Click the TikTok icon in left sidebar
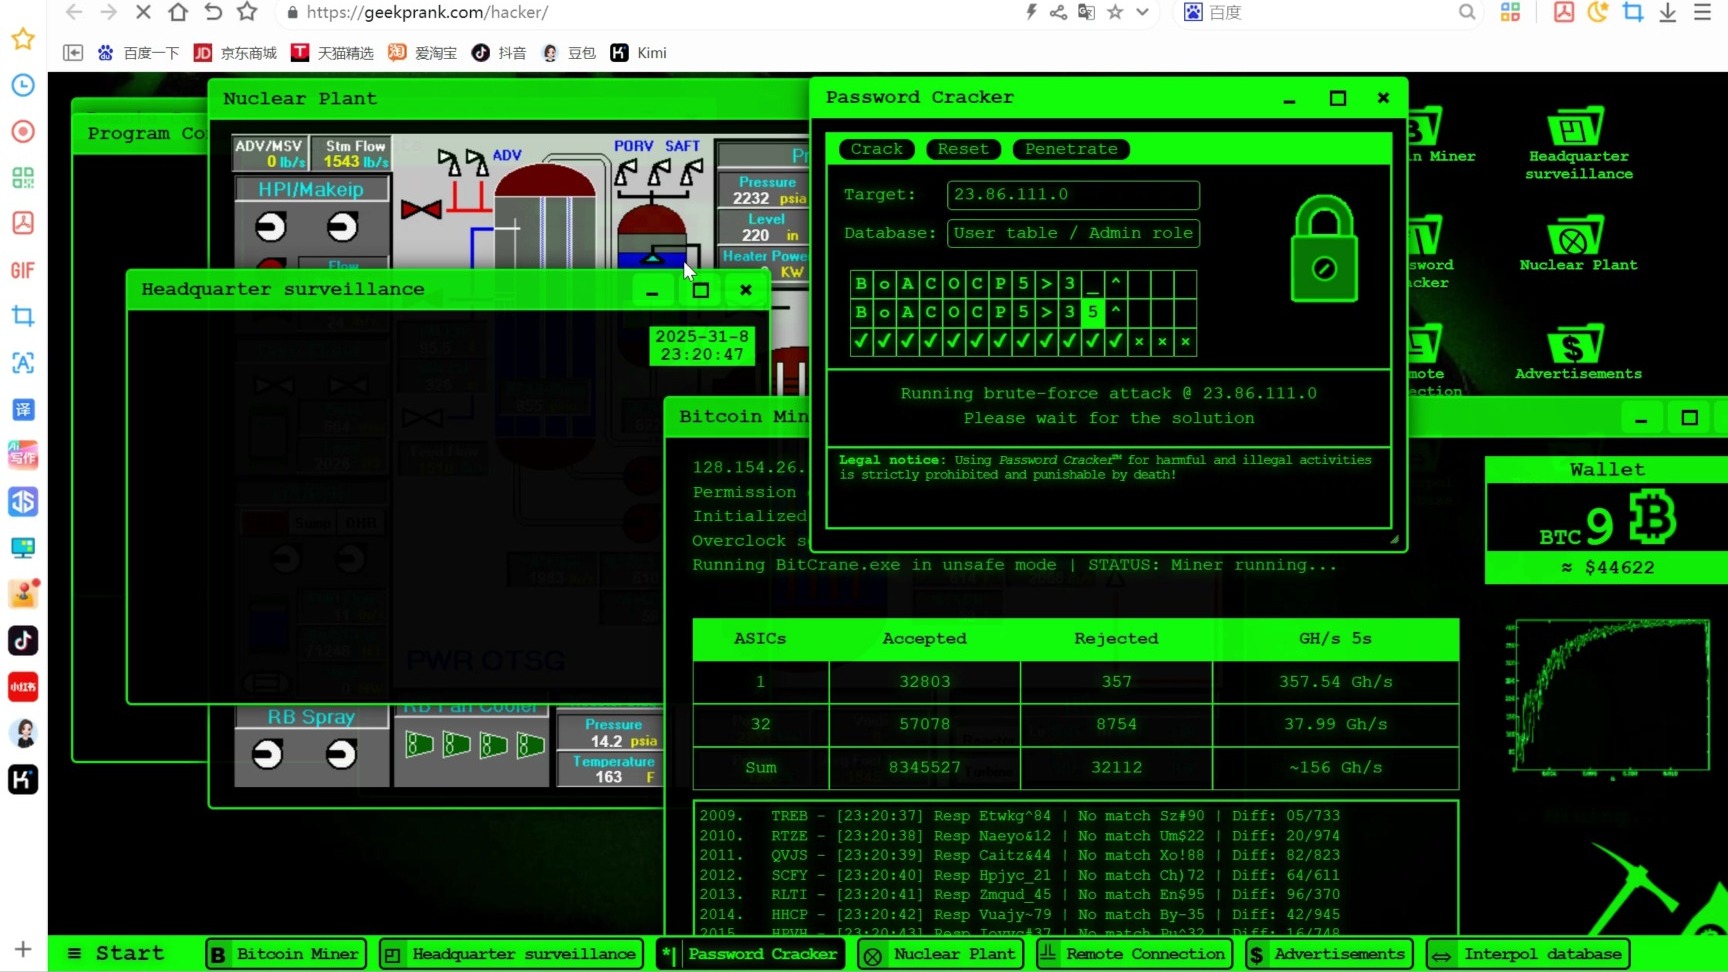 (23, 640)
